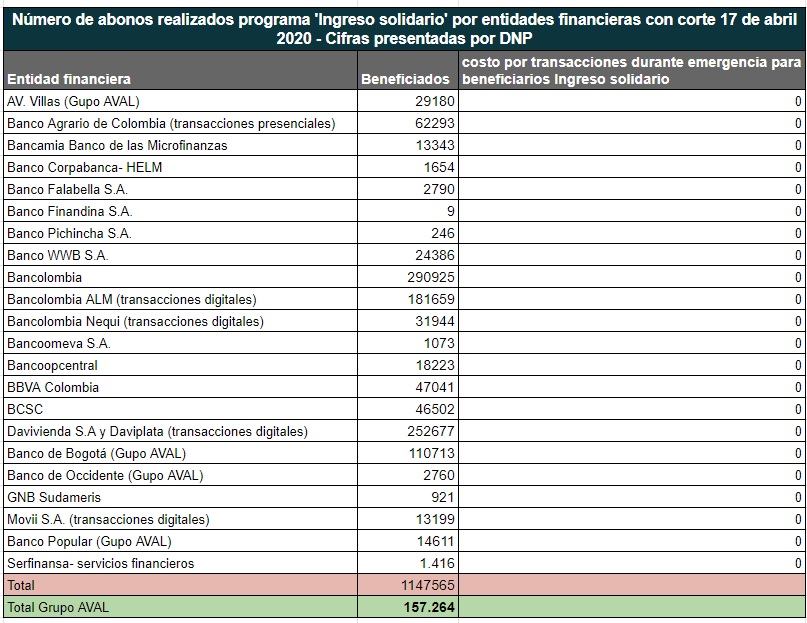
Task: Select 'Banco Finandina S.A.' cell
Action: pos(180,212)
